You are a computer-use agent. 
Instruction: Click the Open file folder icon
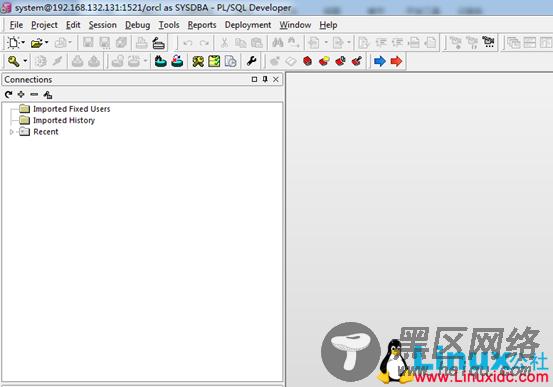(x=36, y=43)
